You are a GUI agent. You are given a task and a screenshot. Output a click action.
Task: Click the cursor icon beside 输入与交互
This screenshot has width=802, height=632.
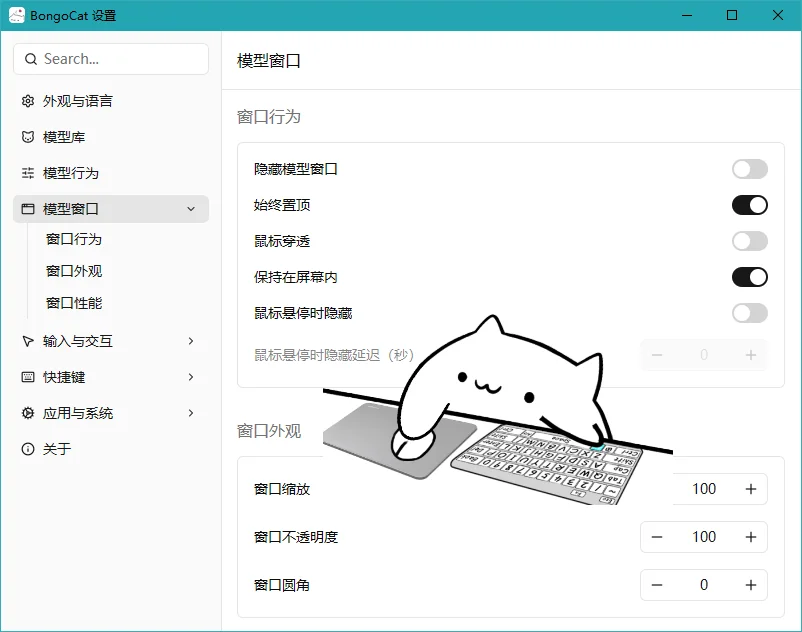28,341
